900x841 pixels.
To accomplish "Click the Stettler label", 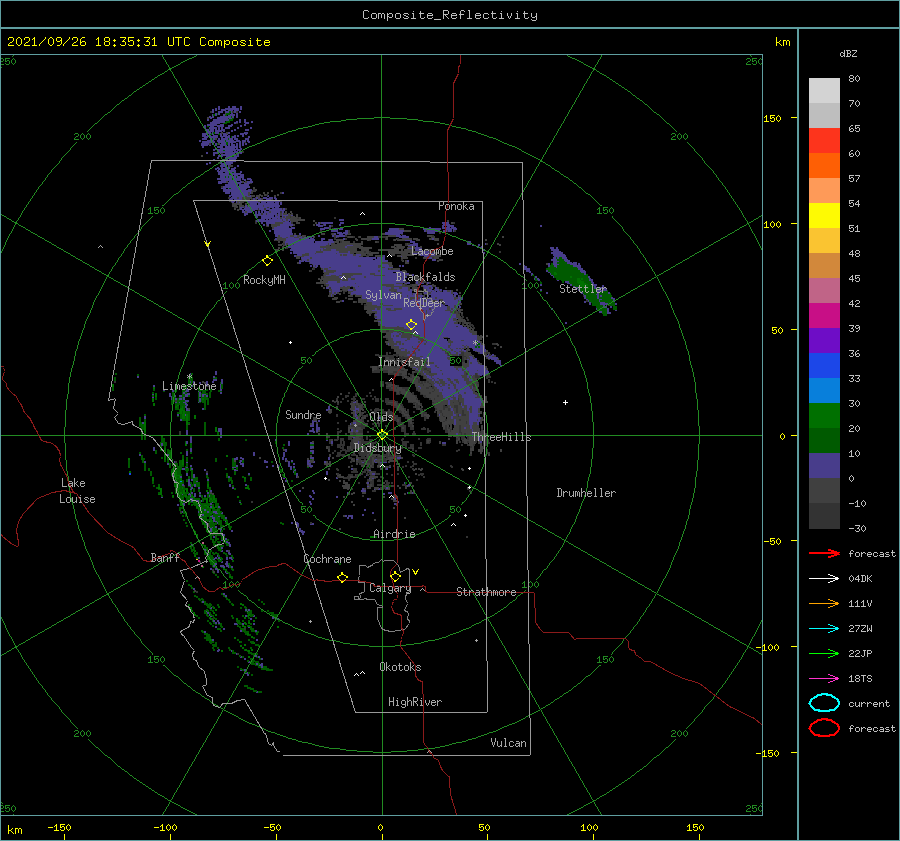I will [x=583, y=289].
